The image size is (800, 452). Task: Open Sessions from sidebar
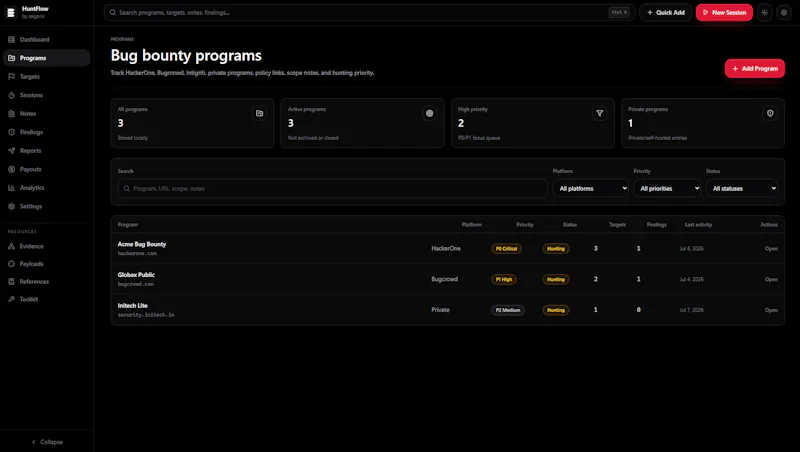pos(46,95)
